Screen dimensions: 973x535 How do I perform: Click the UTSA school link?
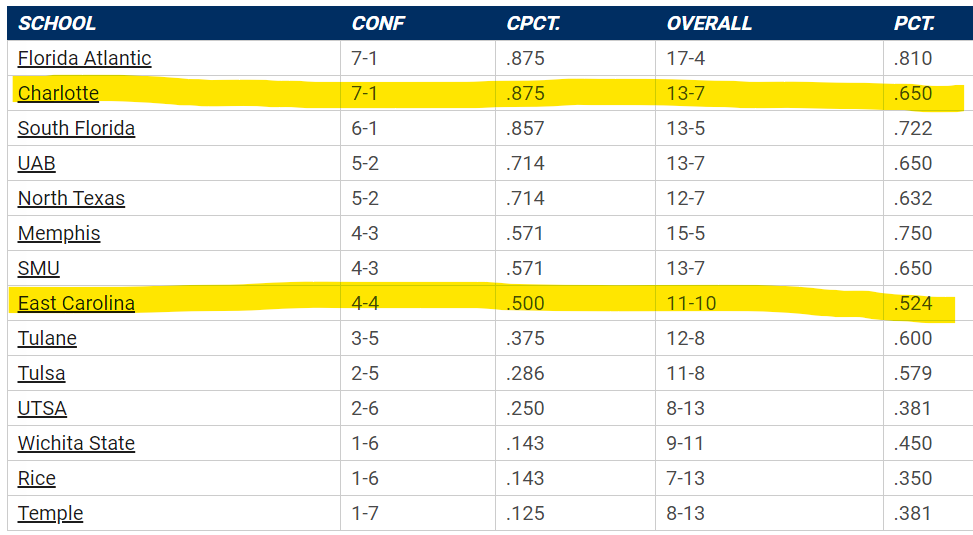point(42,408)
